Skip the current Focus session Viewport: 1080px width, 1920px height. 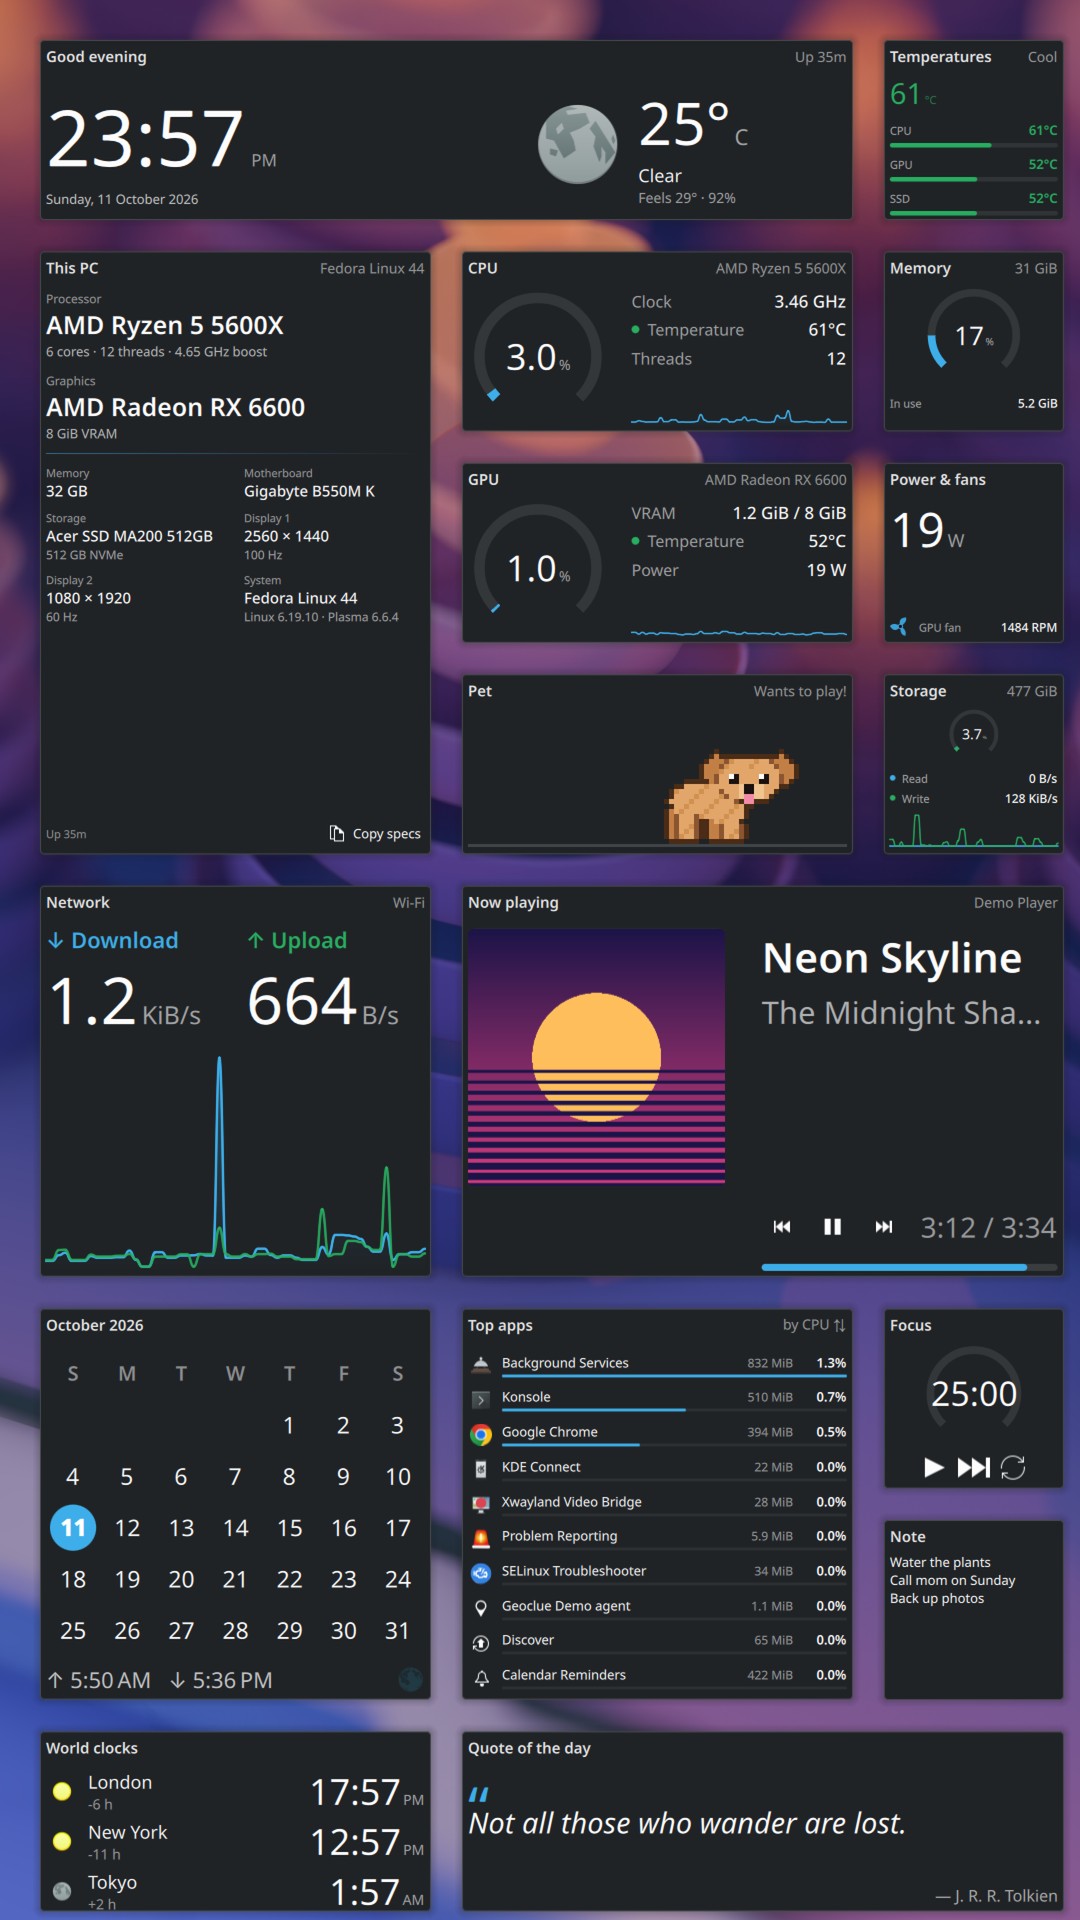(x=973, y=1467)
